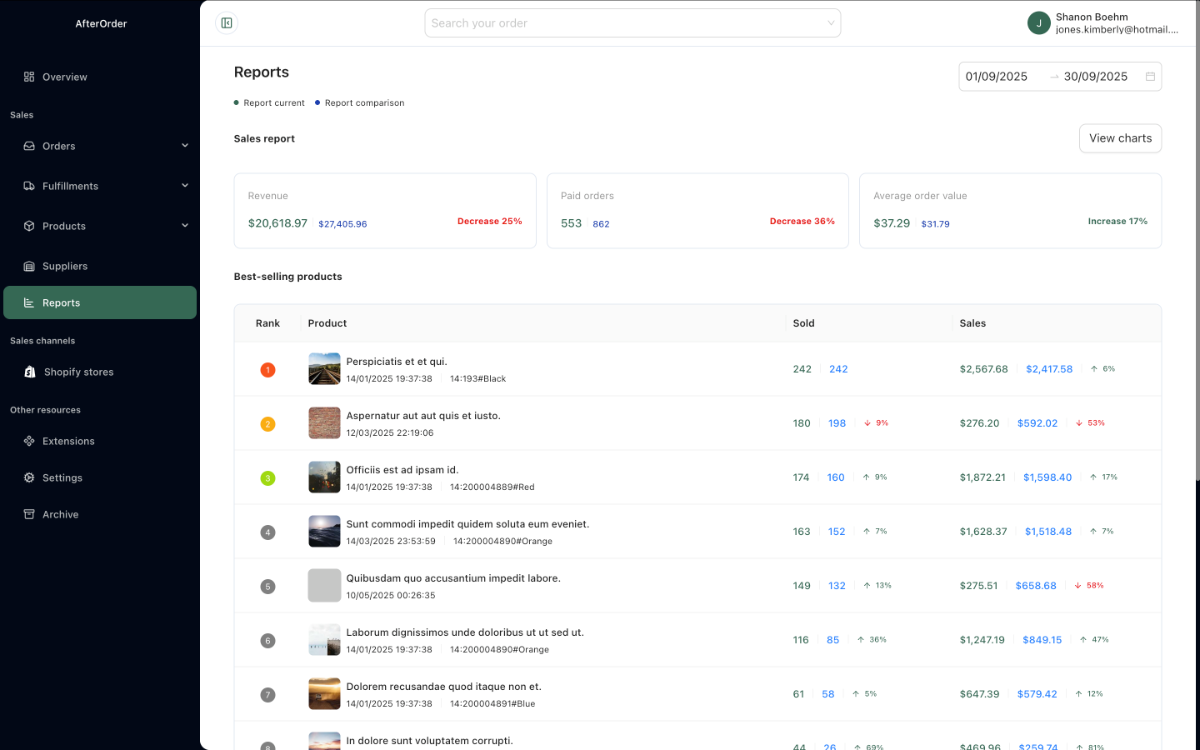Screen dimensions: 1200x750
Task: Click product name Officiis est ad ipsam id
Action: coord(402,470)
